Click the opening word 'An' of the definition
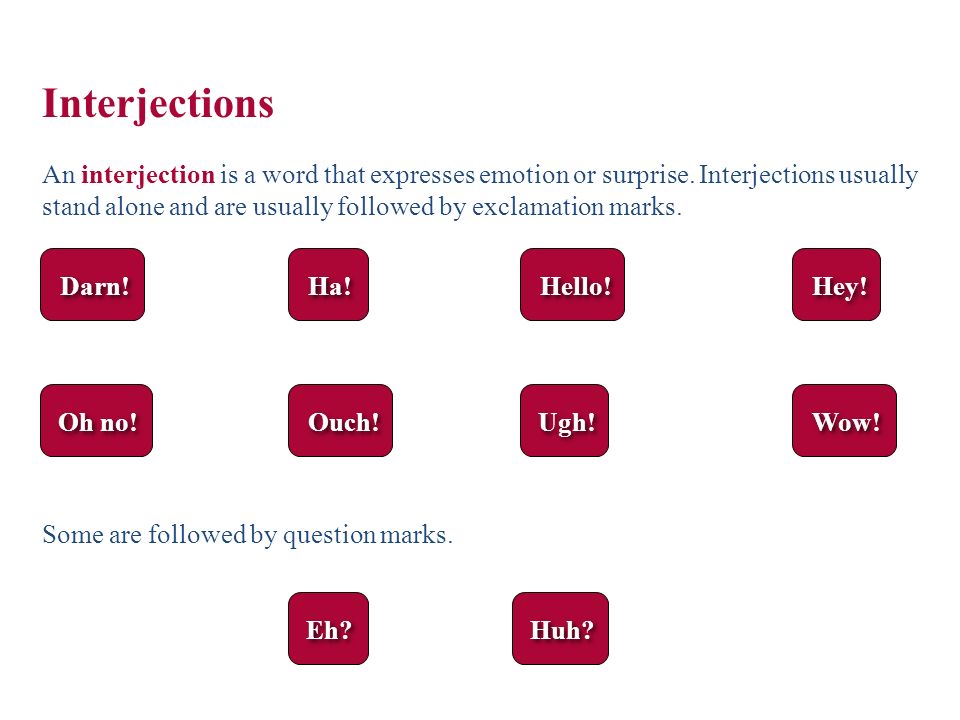Viewport: 960px width, 720px height. click(x=59, y=175)
